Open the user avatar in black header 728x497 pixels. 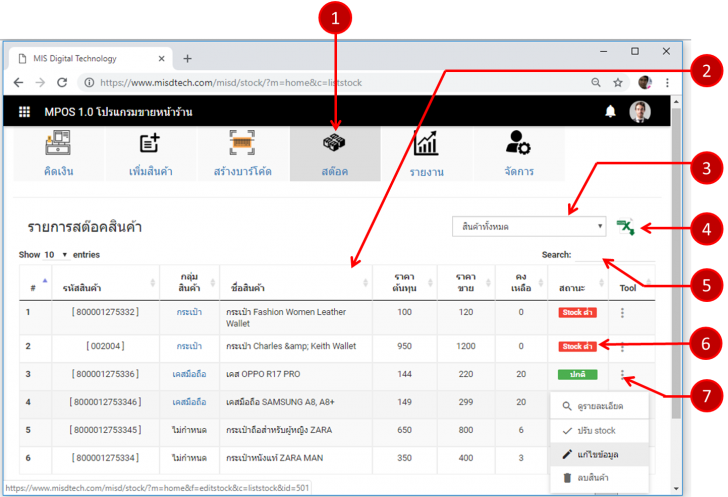point(640,111)
